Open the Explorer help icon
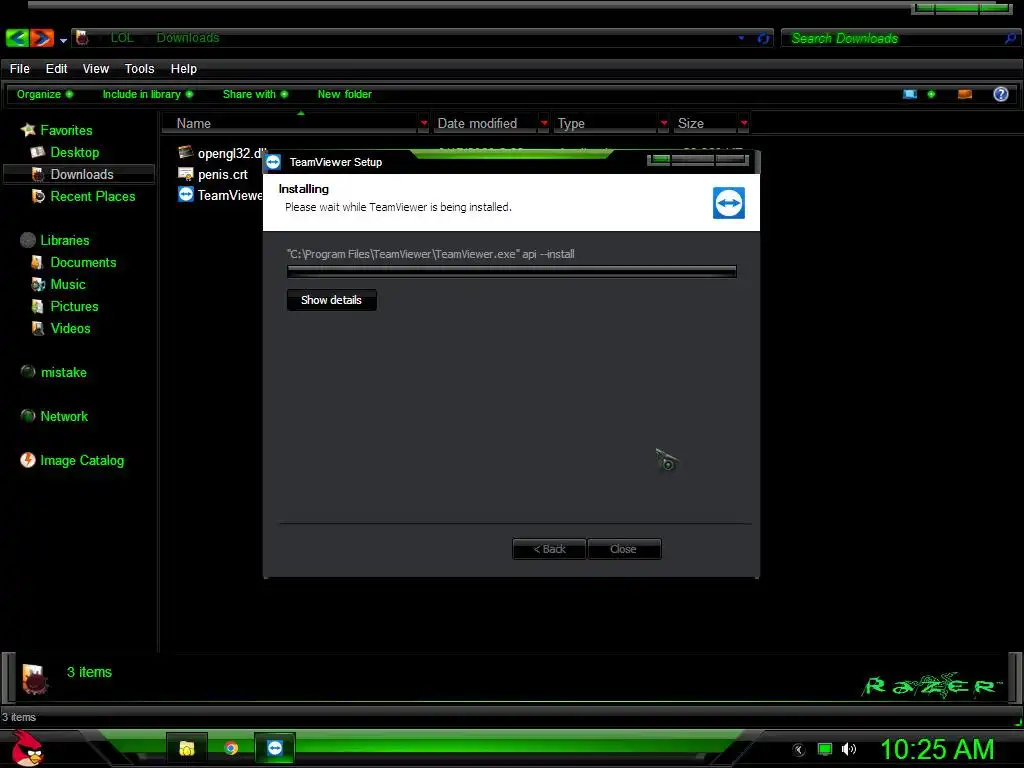Image resolution: width=1024 pixels, height=768 pixels. 1000,94
